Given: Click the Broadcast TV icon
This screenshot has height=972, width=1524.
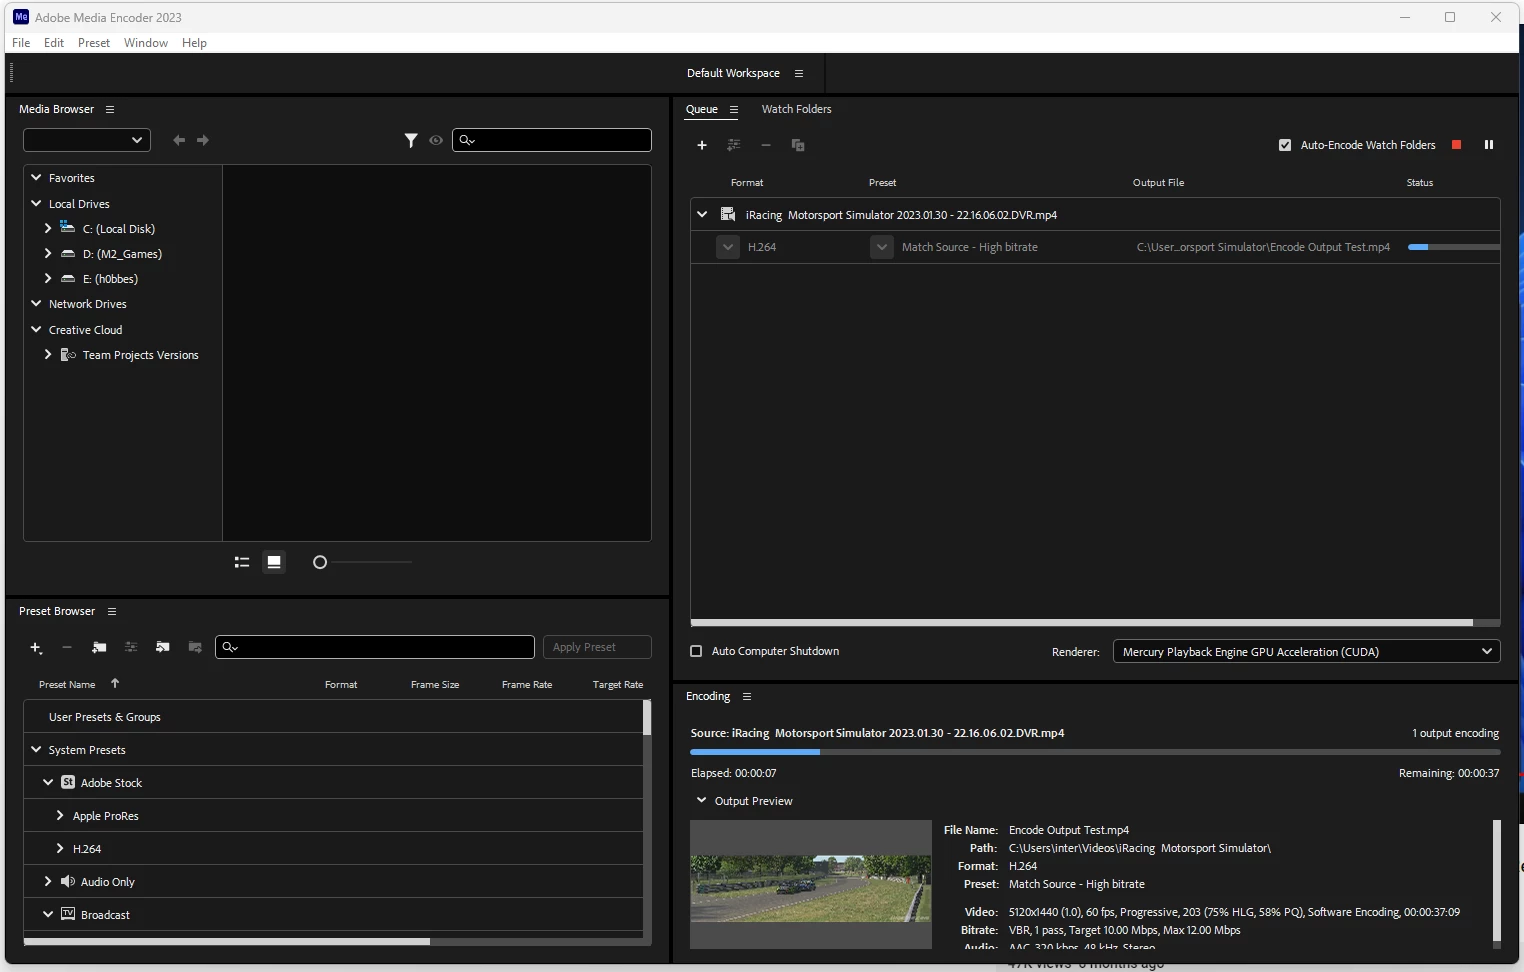Looking at the screenshot, I should pos(68,914).
